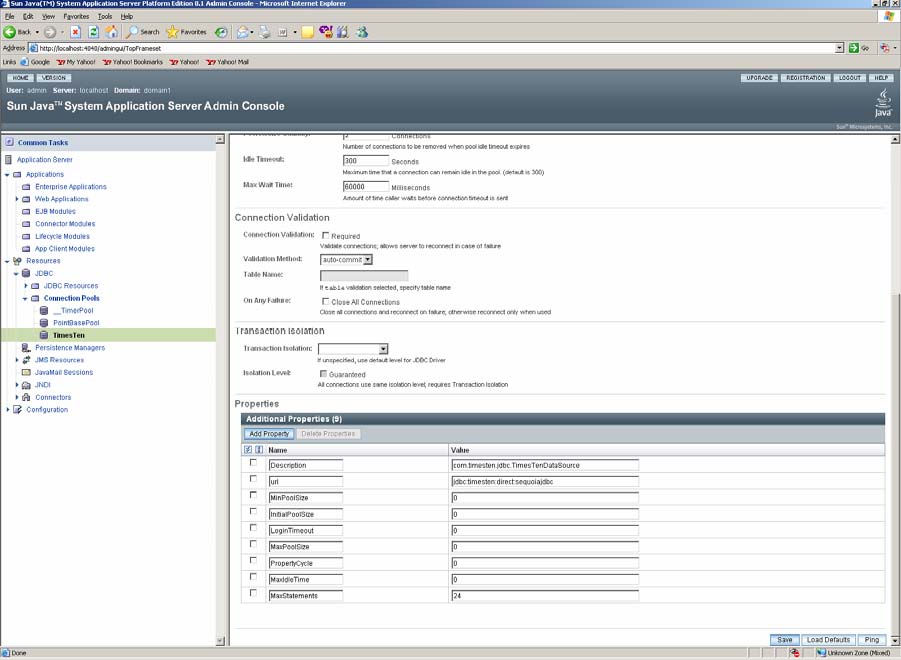Select the LoginTimeout property row checkbox
The height and width of the screenshot is (660, 901).
click(253, 527)
